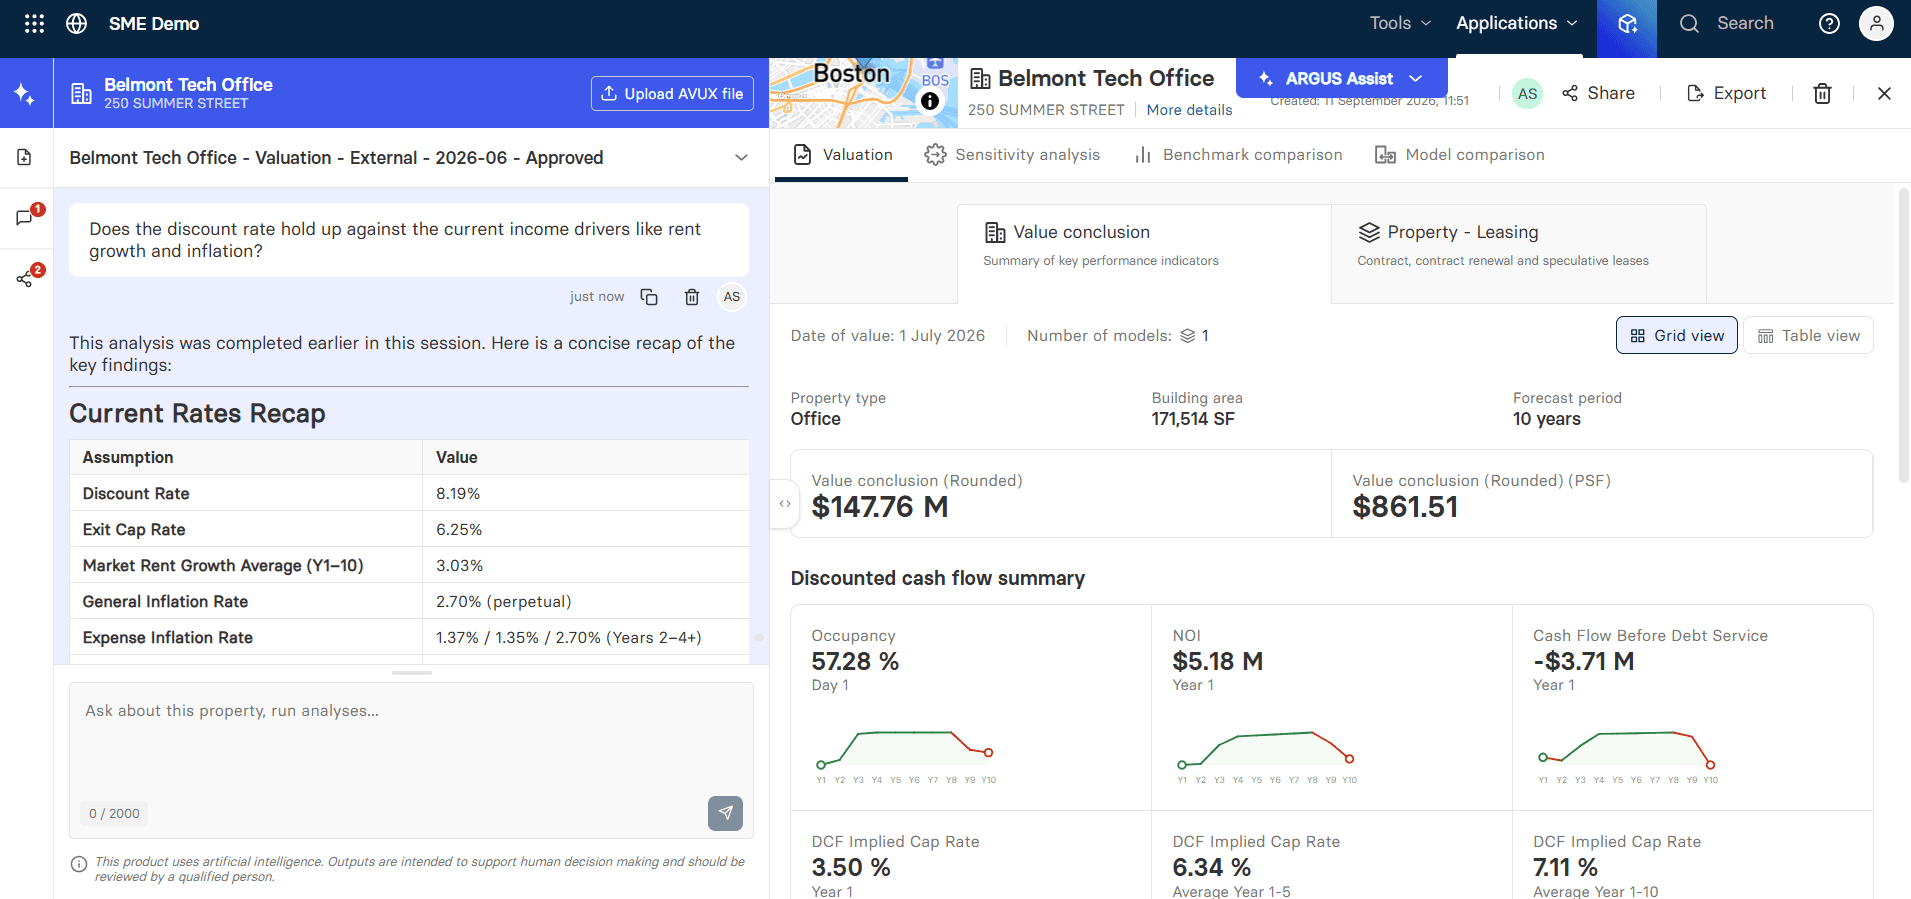The image size is (1911, 899).
Task: Click the AS collaborator avatar
Action: click(1527, 94)
